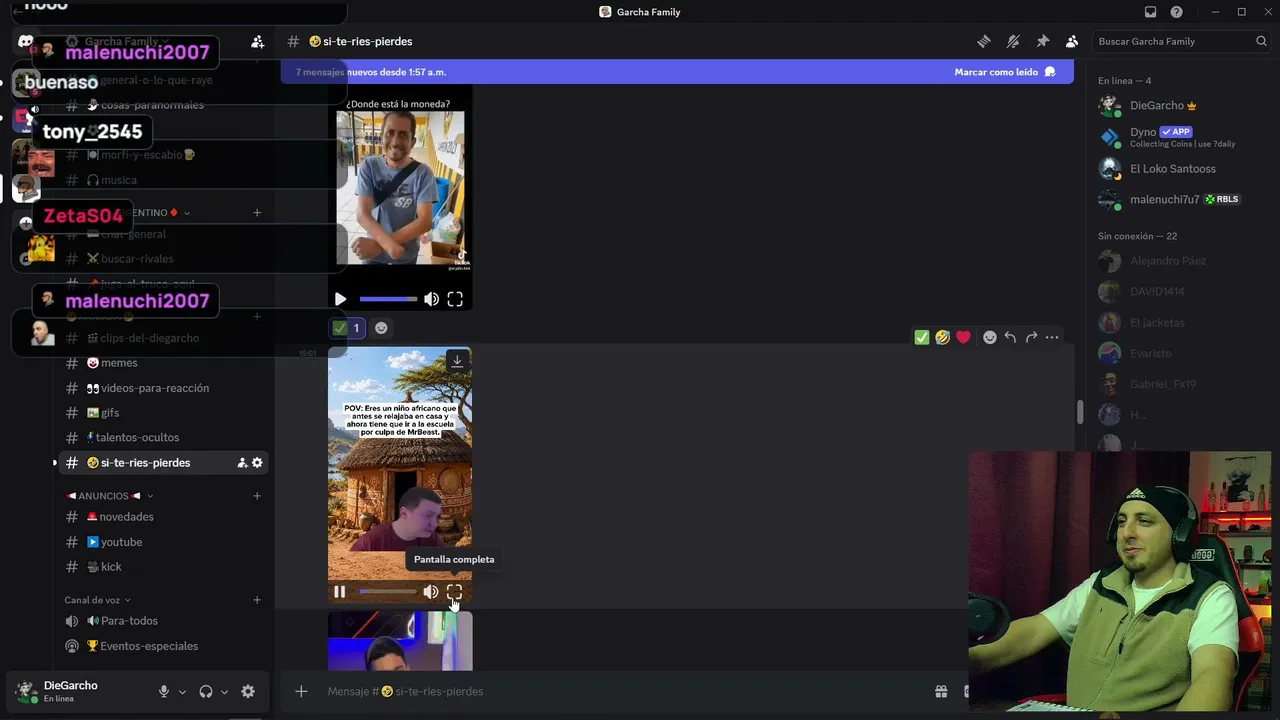The width and height of the screenshot is (1280, 720).
Task: Expand headphone output options arrow
Action: (x=224, y=692)
